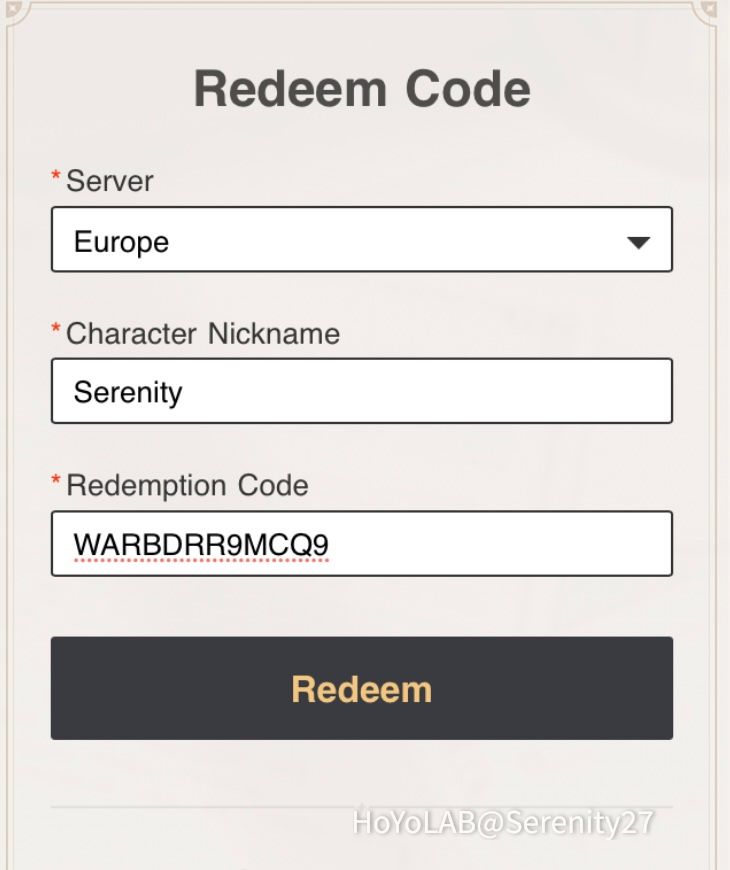Viewport: 730px width, 870px height.
Task: Click the red asterisk beside Redemption Code
Action: click(58, 479)
